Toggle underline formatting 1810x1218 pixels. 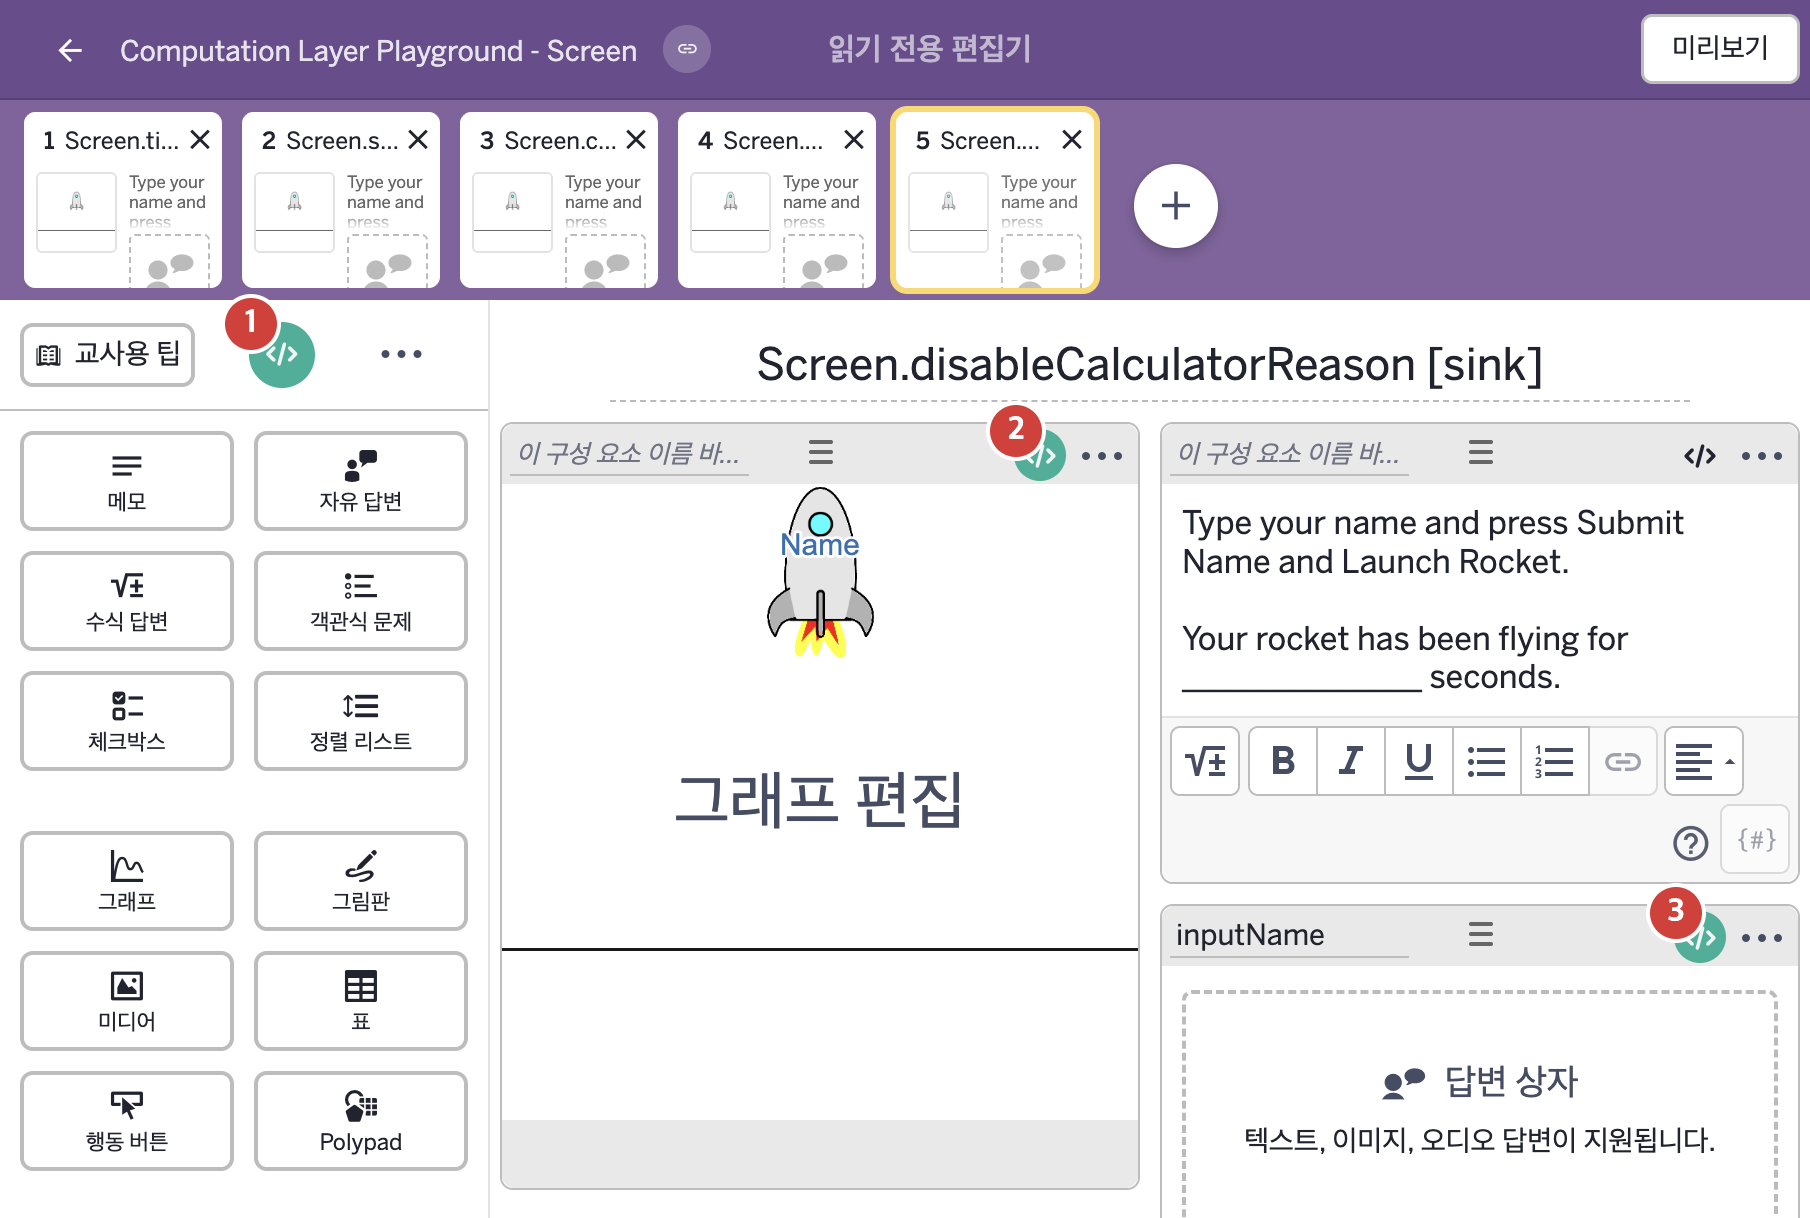1419,761
